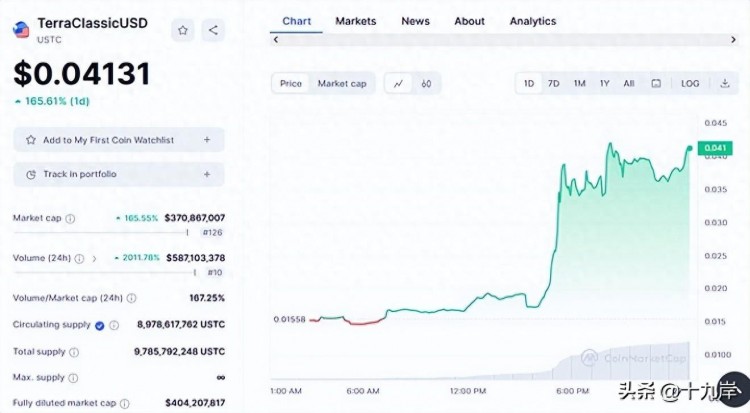Open the Chart tab
Viewport: 750px width, 413px height.
tap(297, 22)
